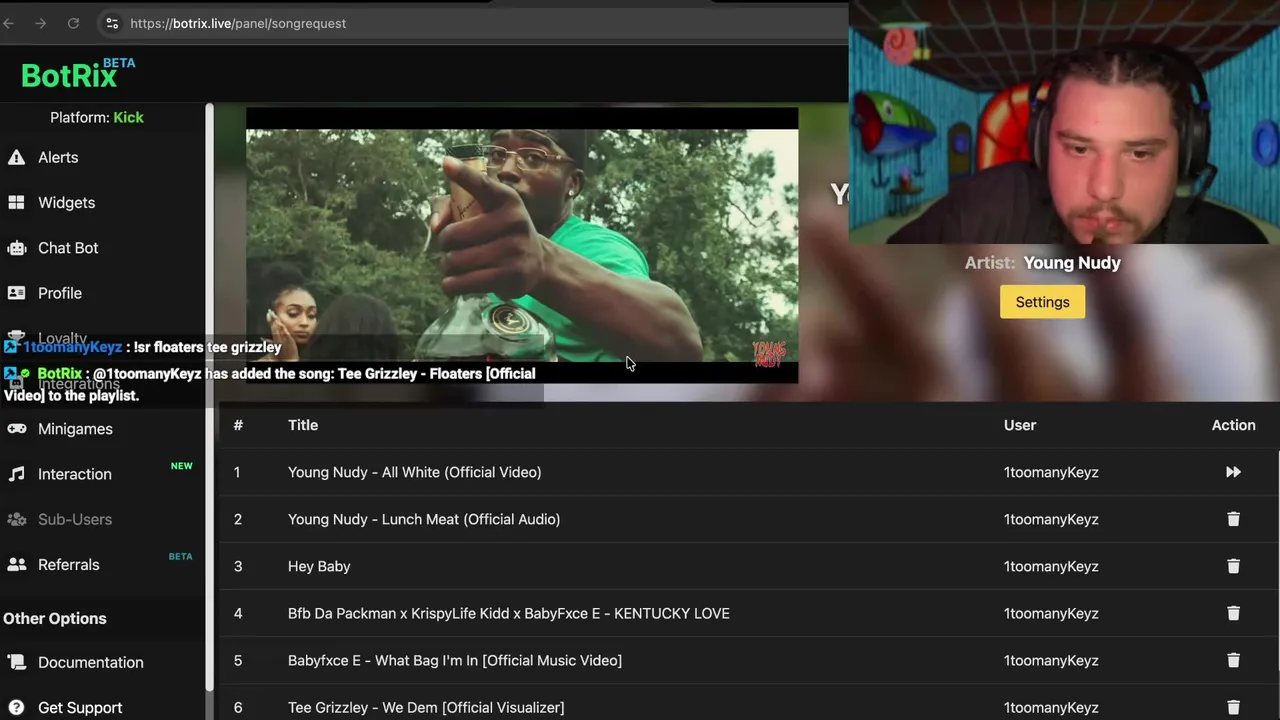Click the yellow Settings button
This screenshot has width=1280, height=720.
click(x=1042, y=302)
